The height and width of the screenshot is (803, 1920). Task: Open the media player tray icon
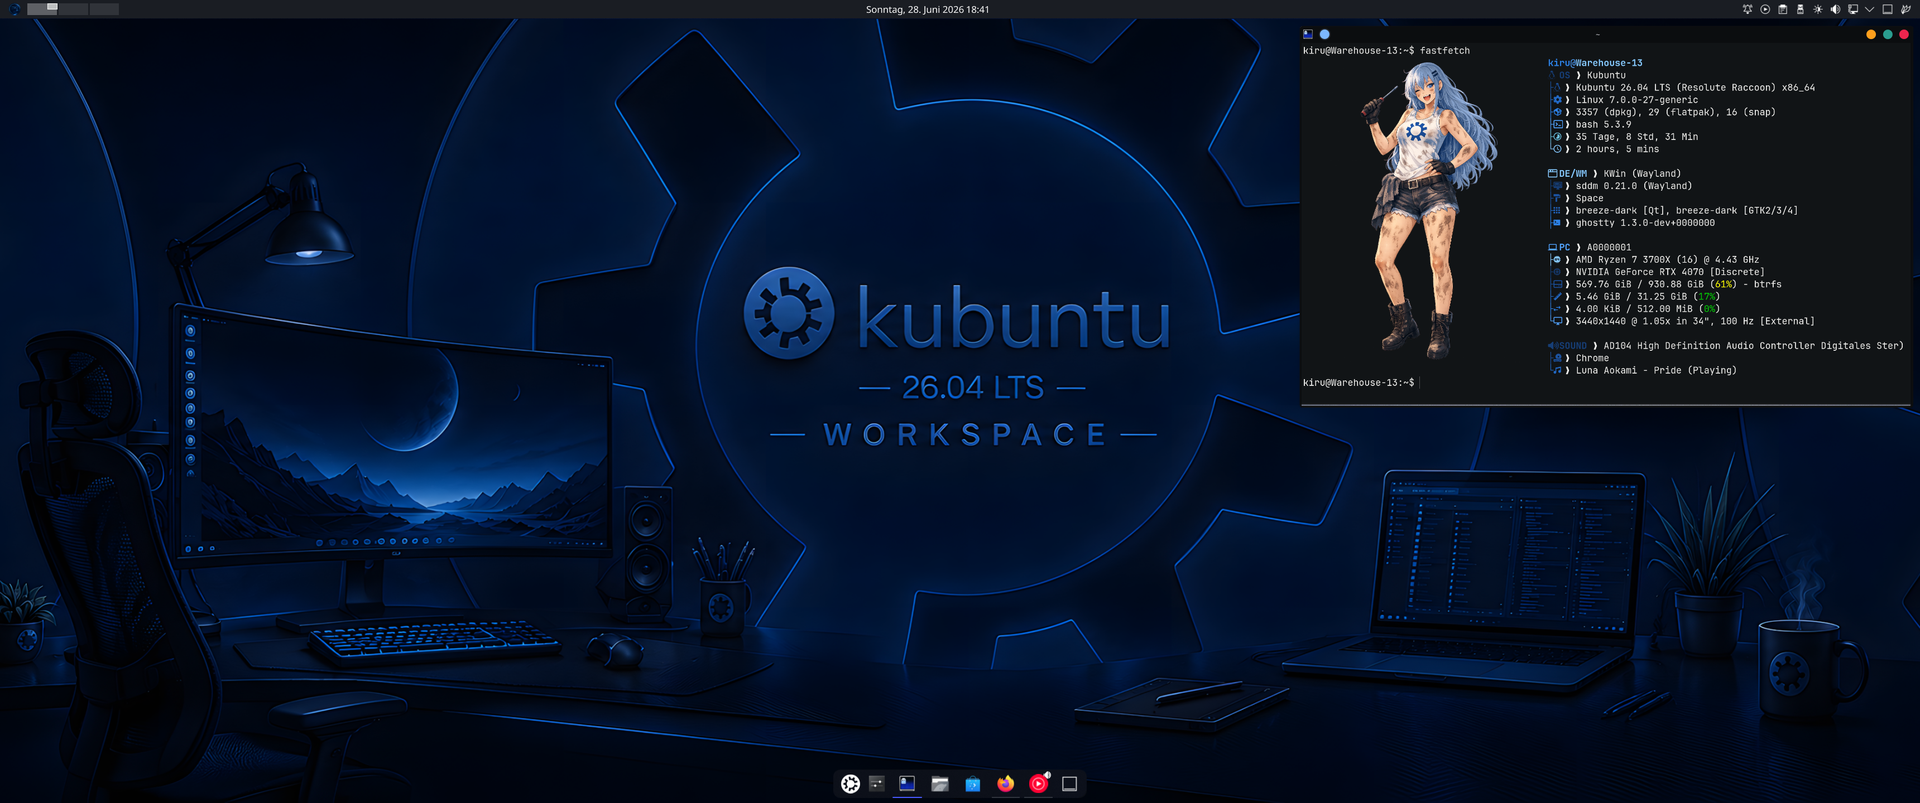pyautogui.click(x=1765, y=9)
